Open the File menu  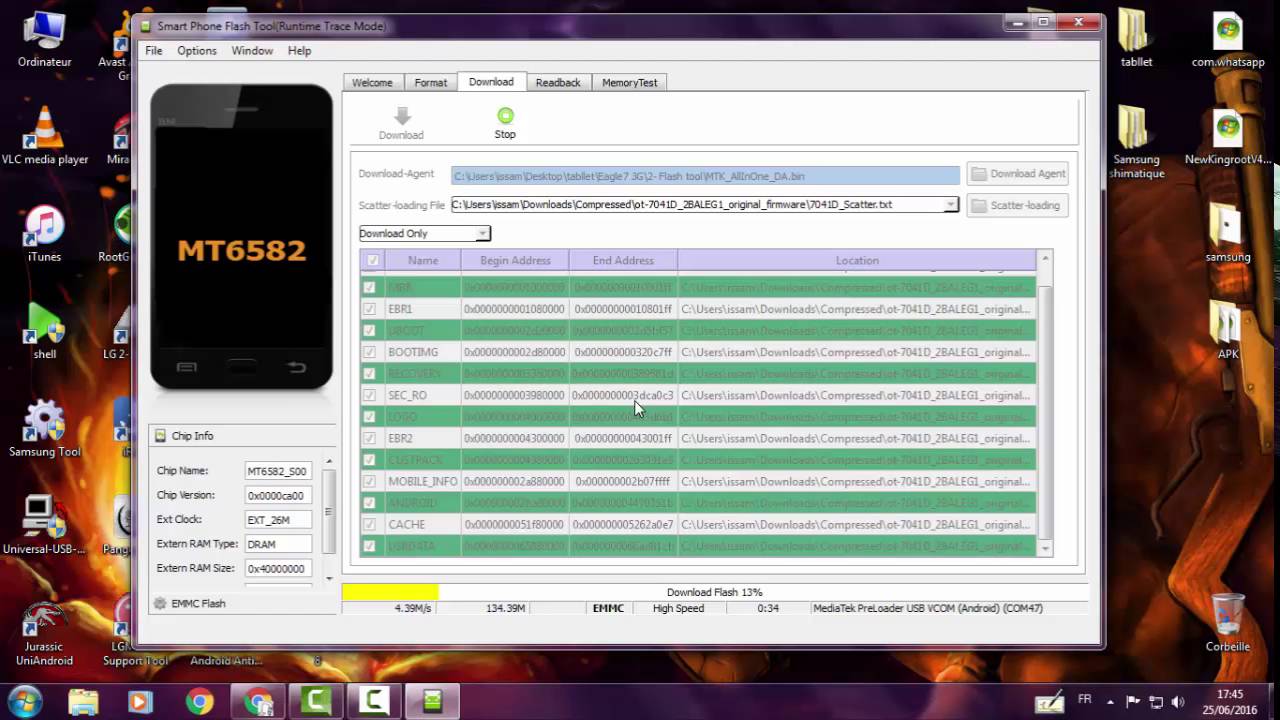(153, 50)
